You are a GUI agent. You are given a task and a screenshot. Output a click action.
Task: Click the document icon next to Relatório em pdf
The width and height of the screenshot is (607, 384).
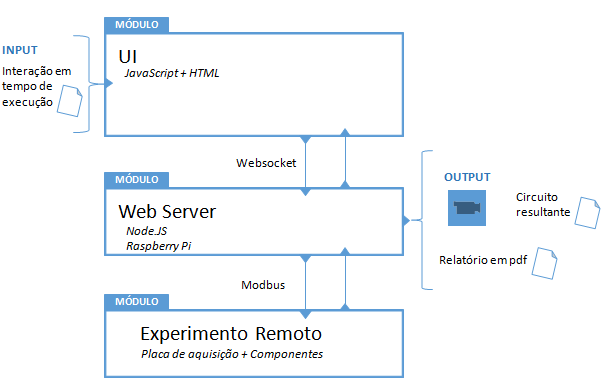click(544, 263)
